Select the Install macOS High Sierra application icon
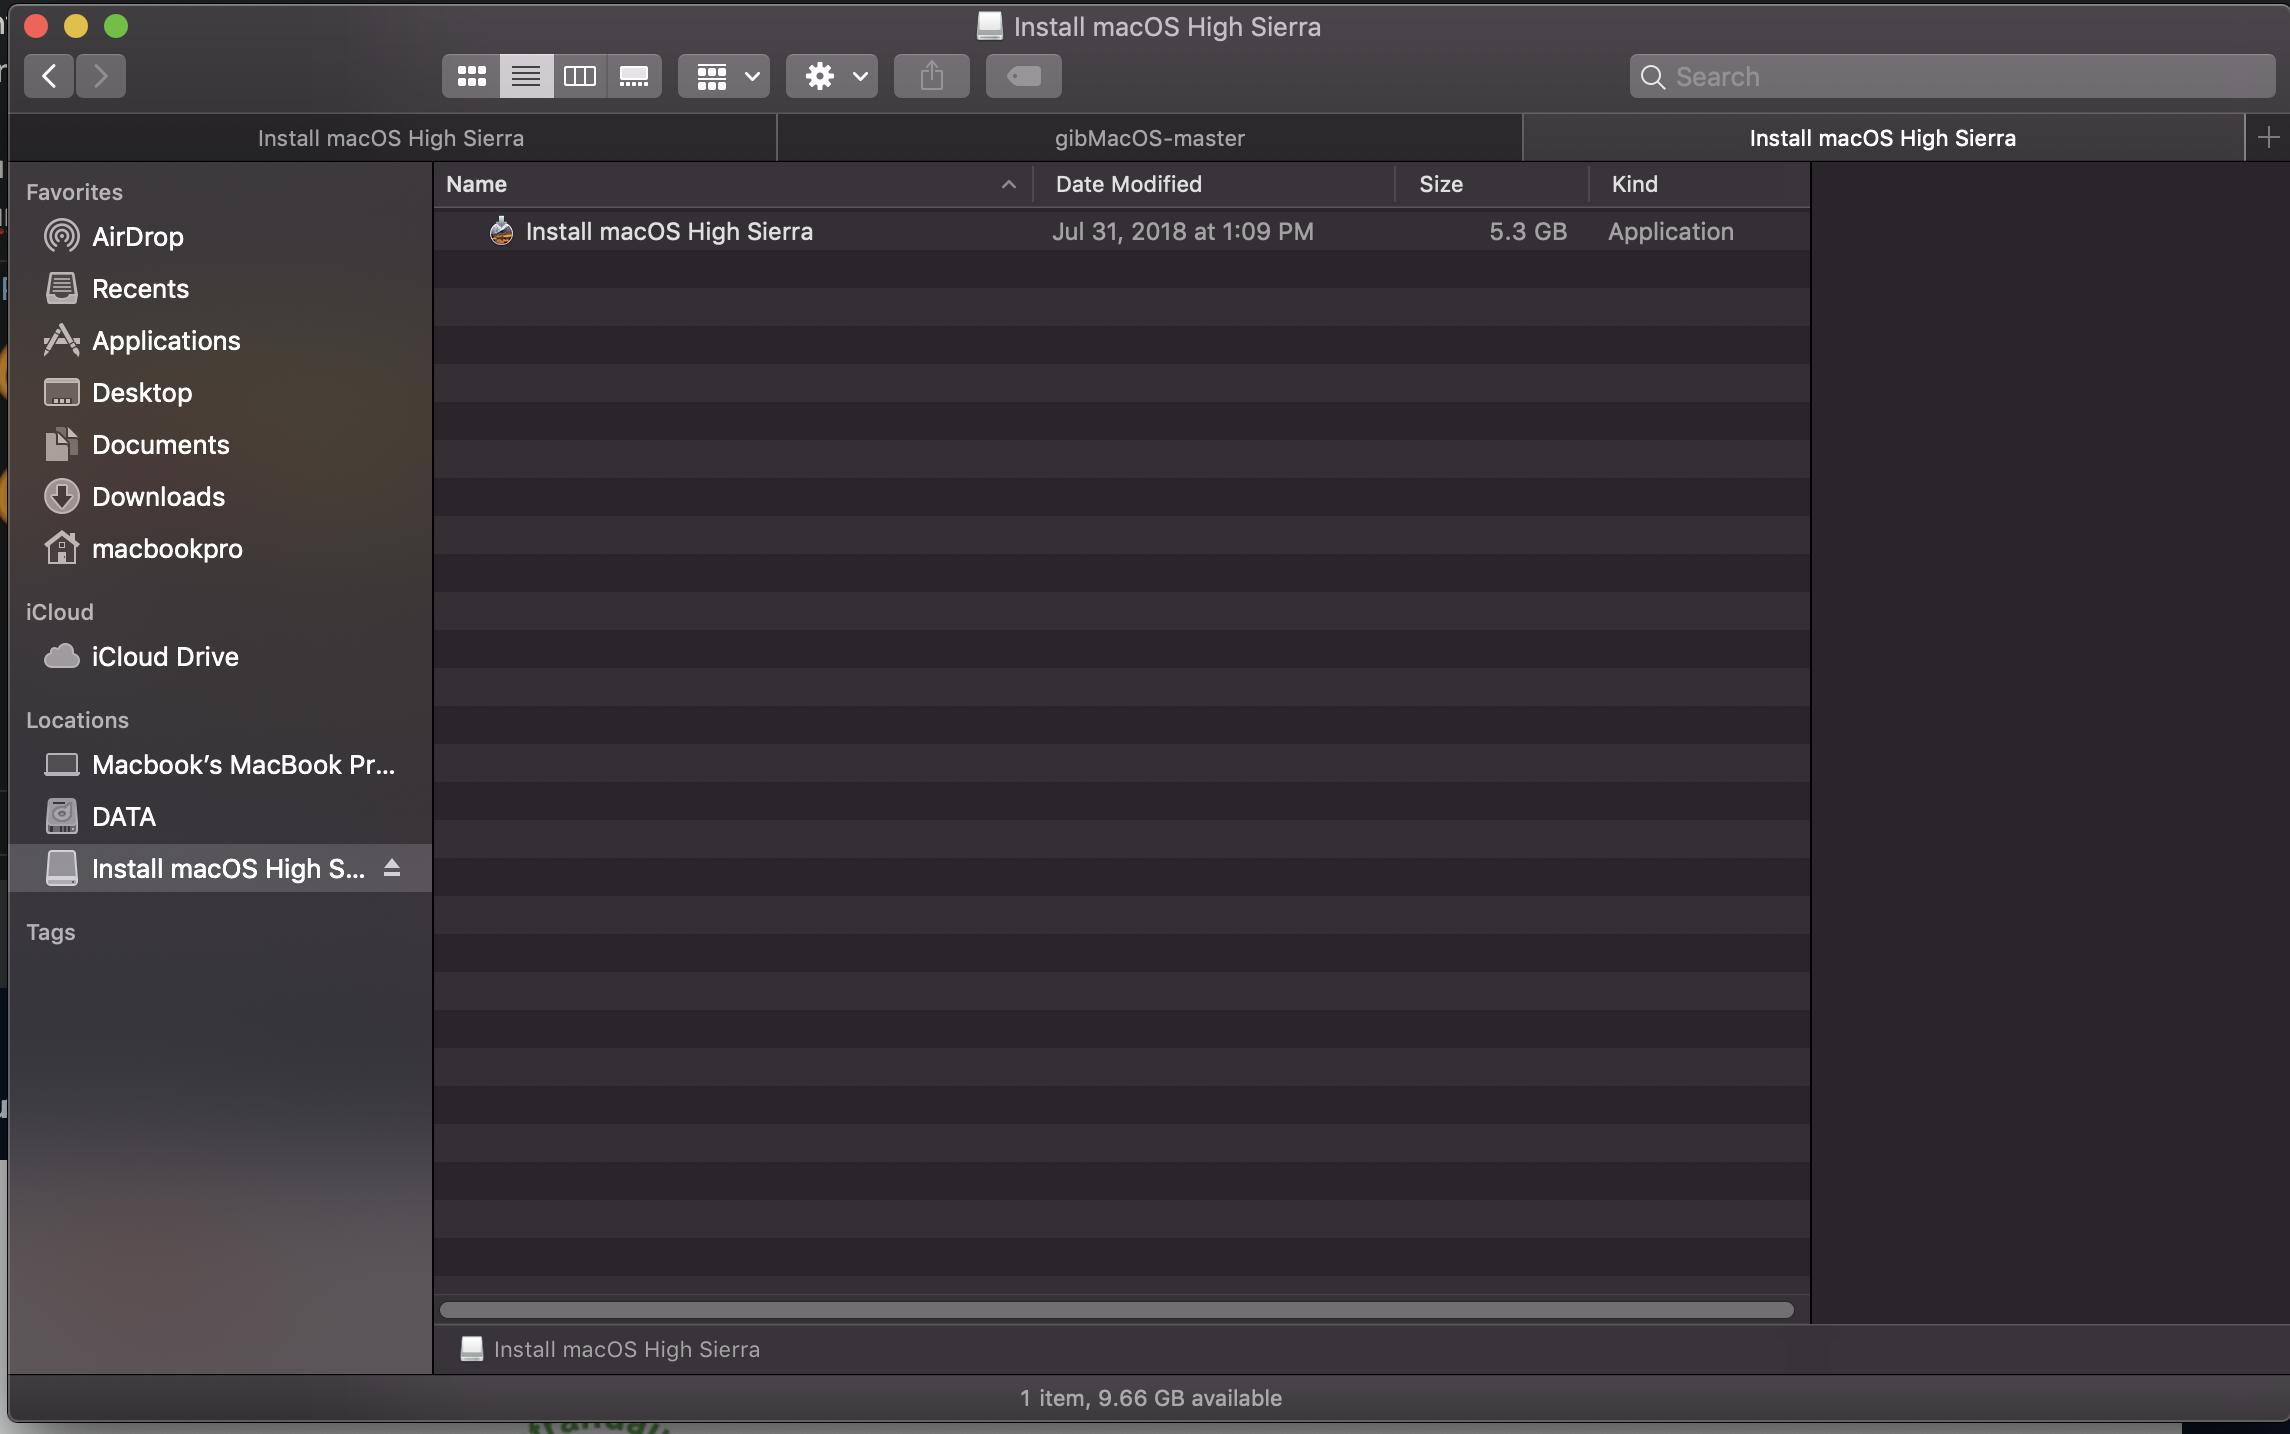The image size is (2290, 1434). point(501,231)
